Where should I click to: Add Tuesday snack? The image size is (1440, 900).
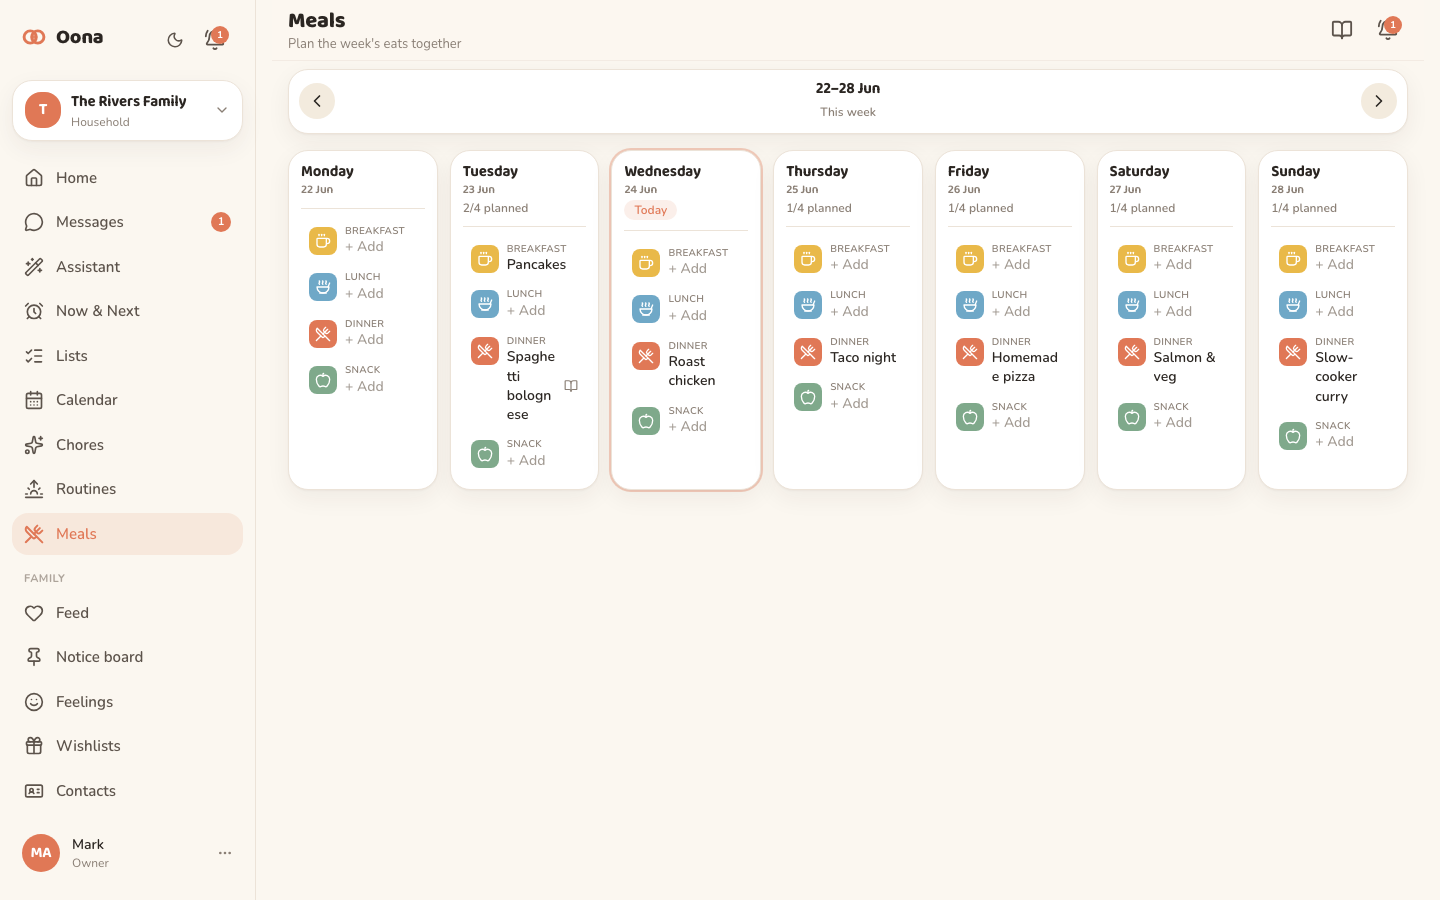coord(526,461)
